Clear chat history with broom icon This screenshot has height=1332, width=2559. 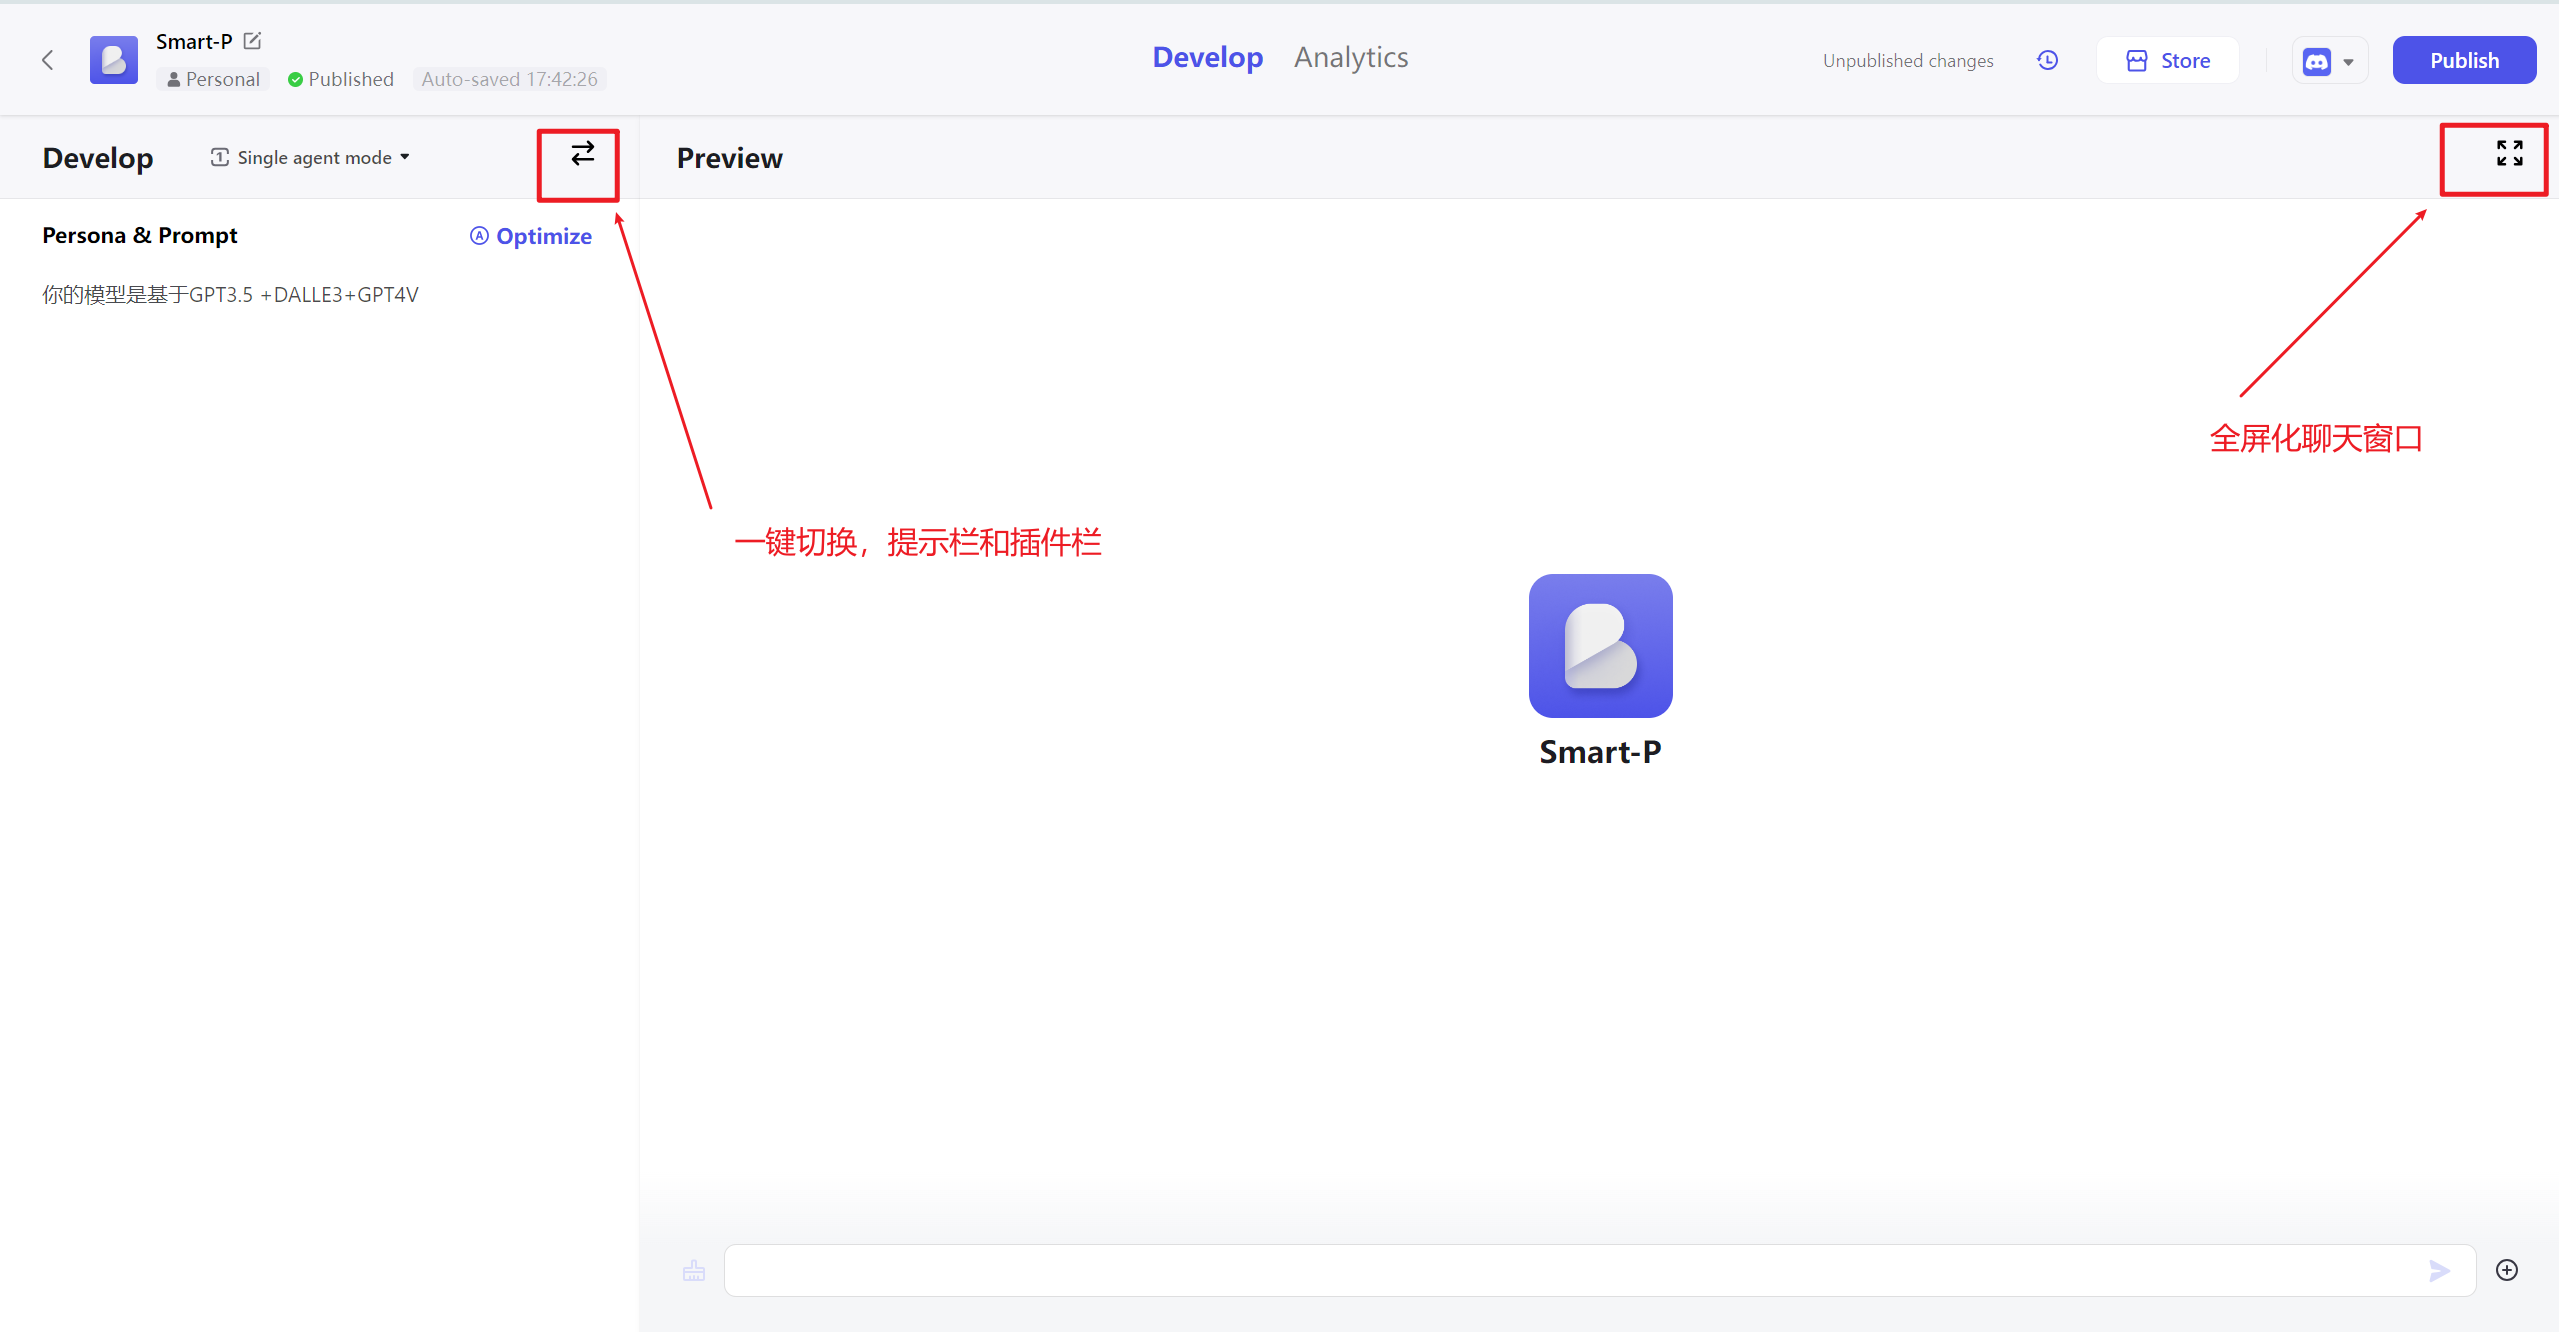click(694, 1271)
